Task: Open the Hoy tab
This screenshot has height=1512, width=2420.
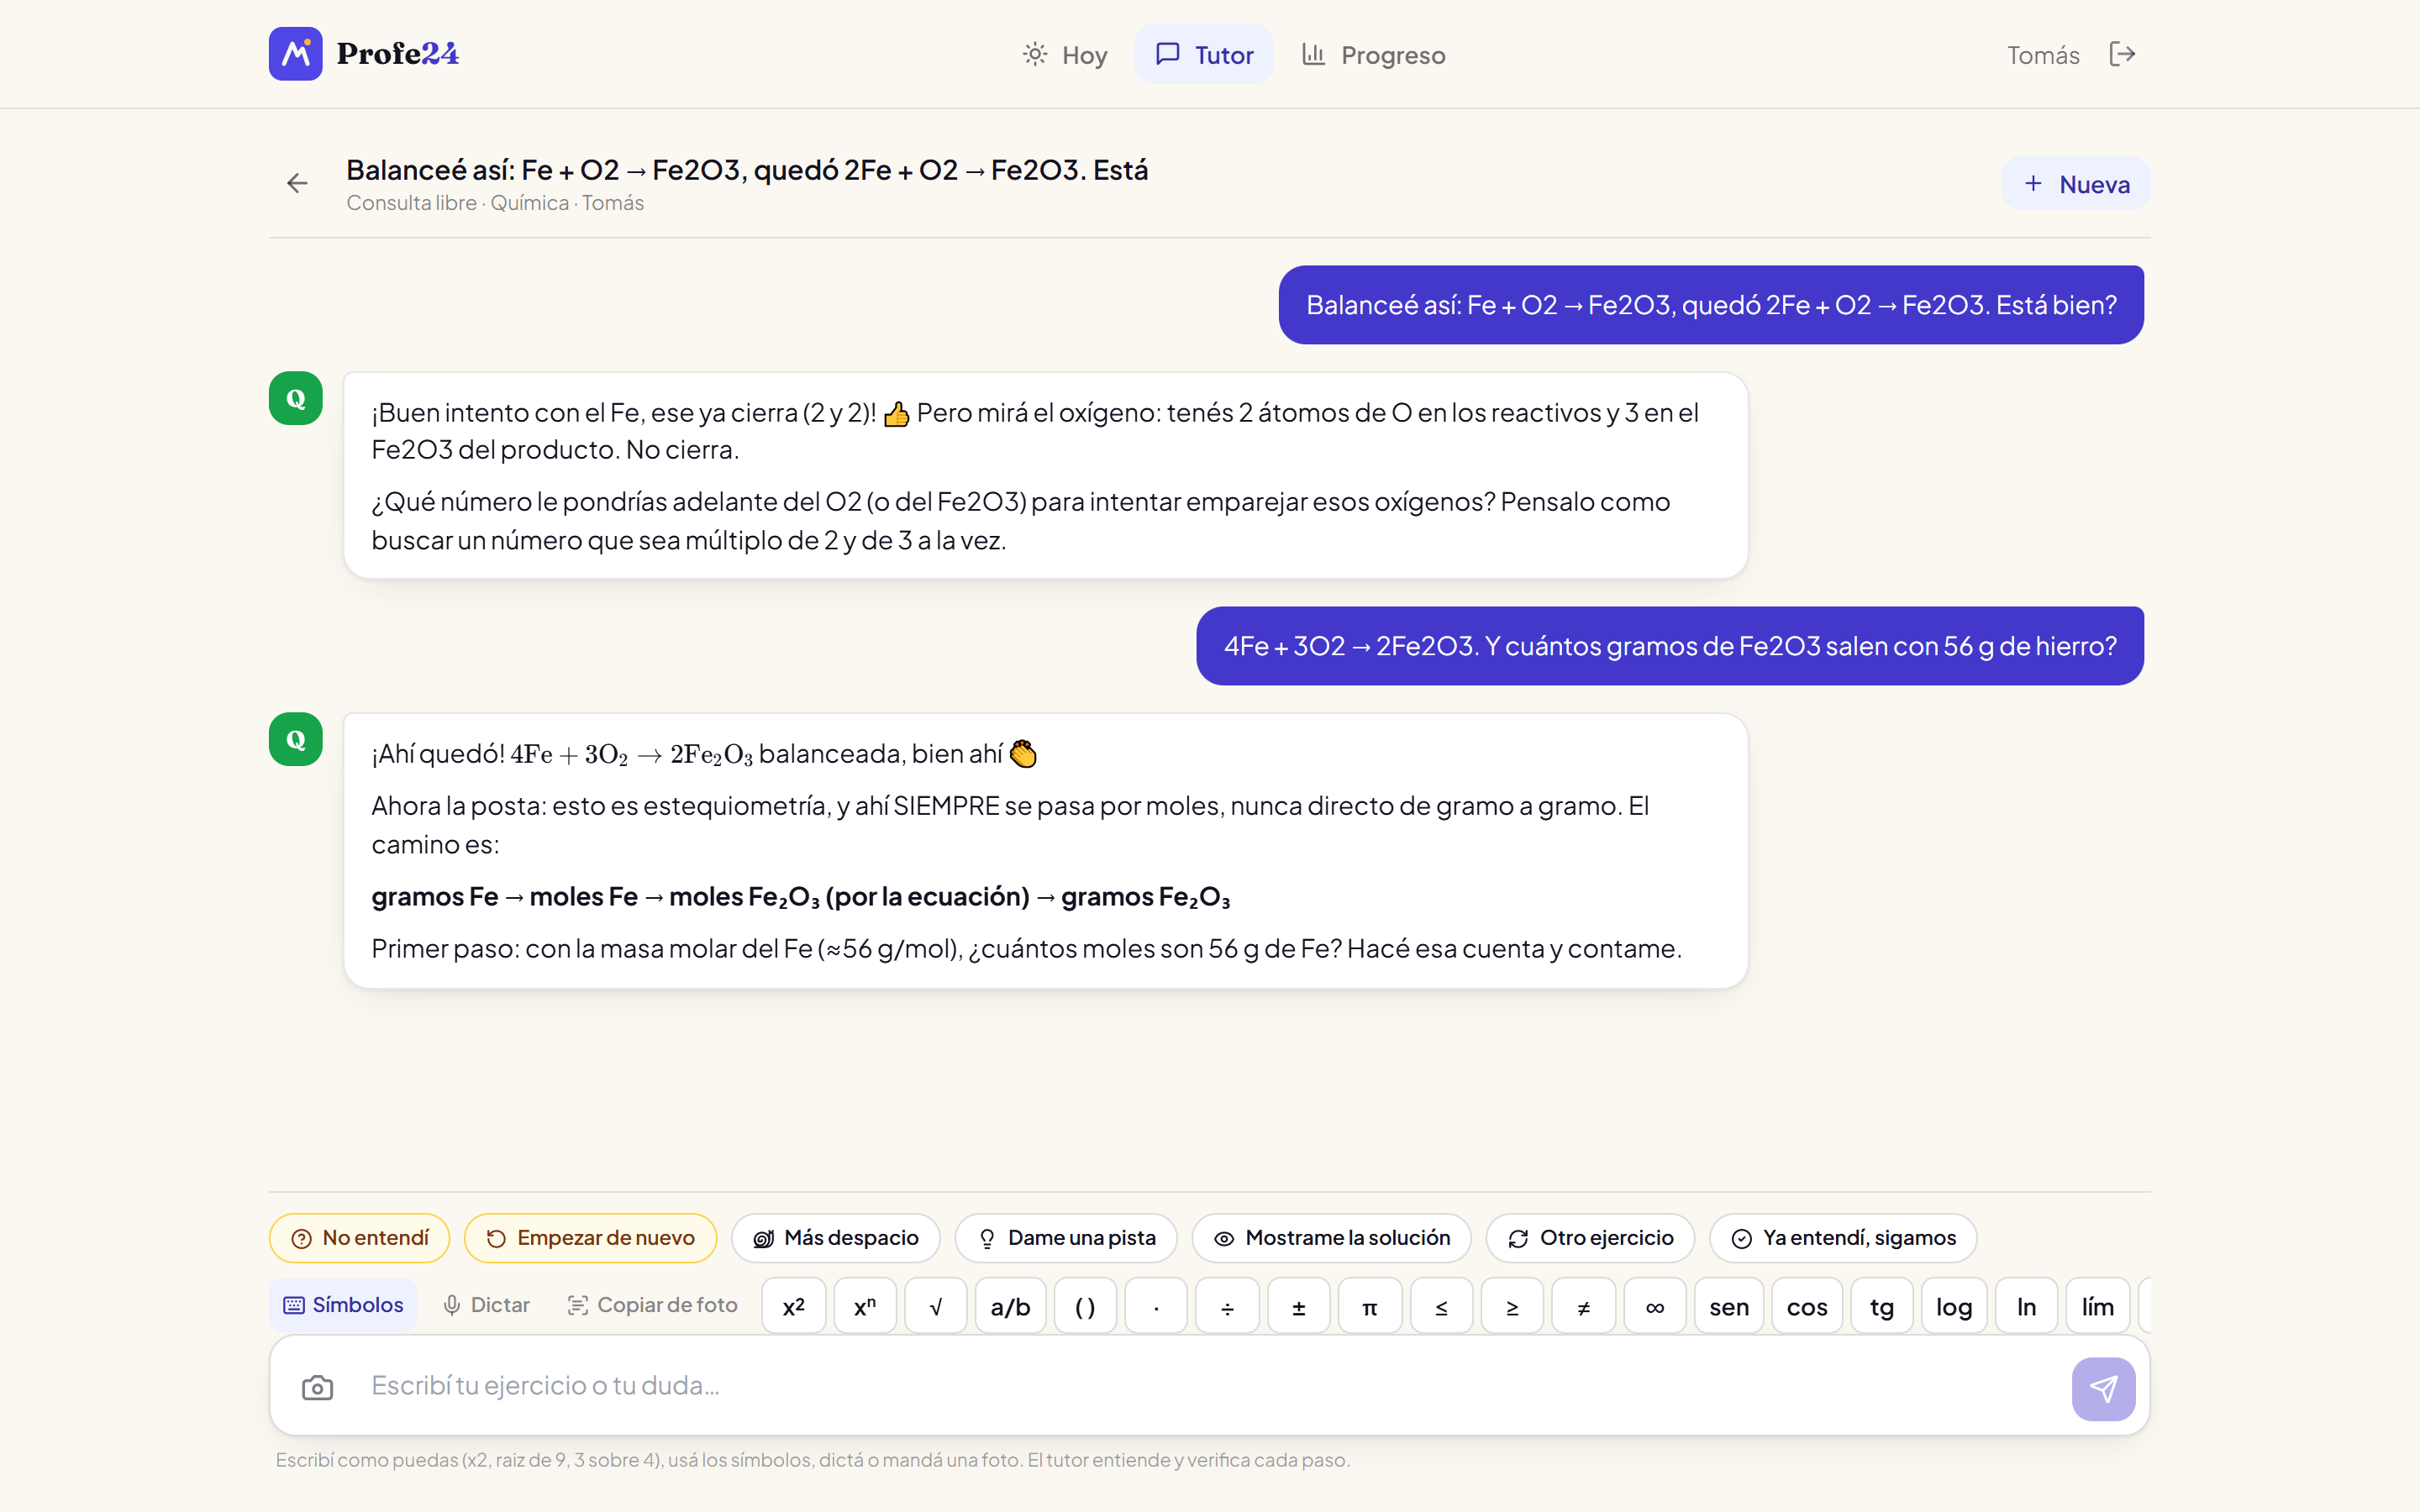Action: coord(1065,54)
